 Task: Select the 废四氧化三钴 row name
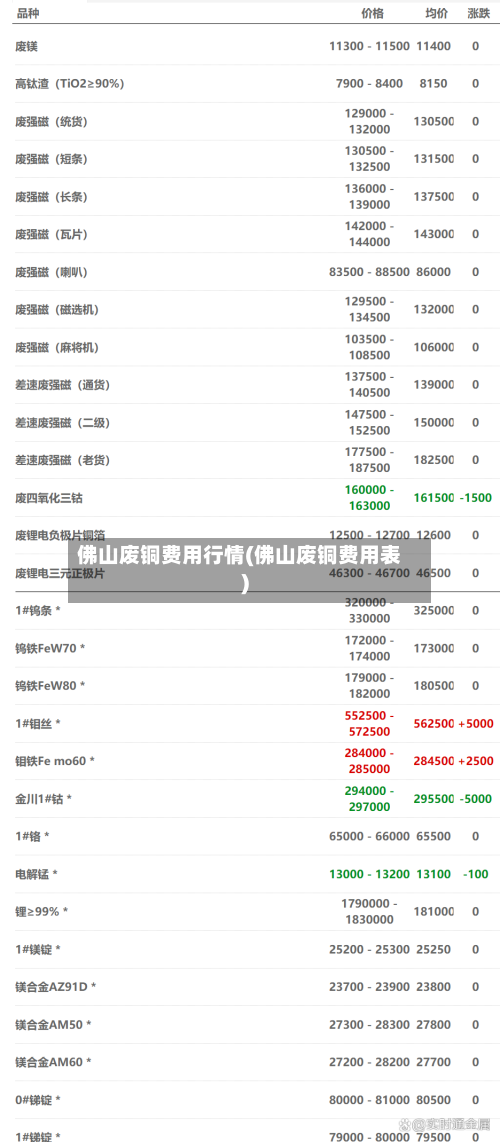49,498
